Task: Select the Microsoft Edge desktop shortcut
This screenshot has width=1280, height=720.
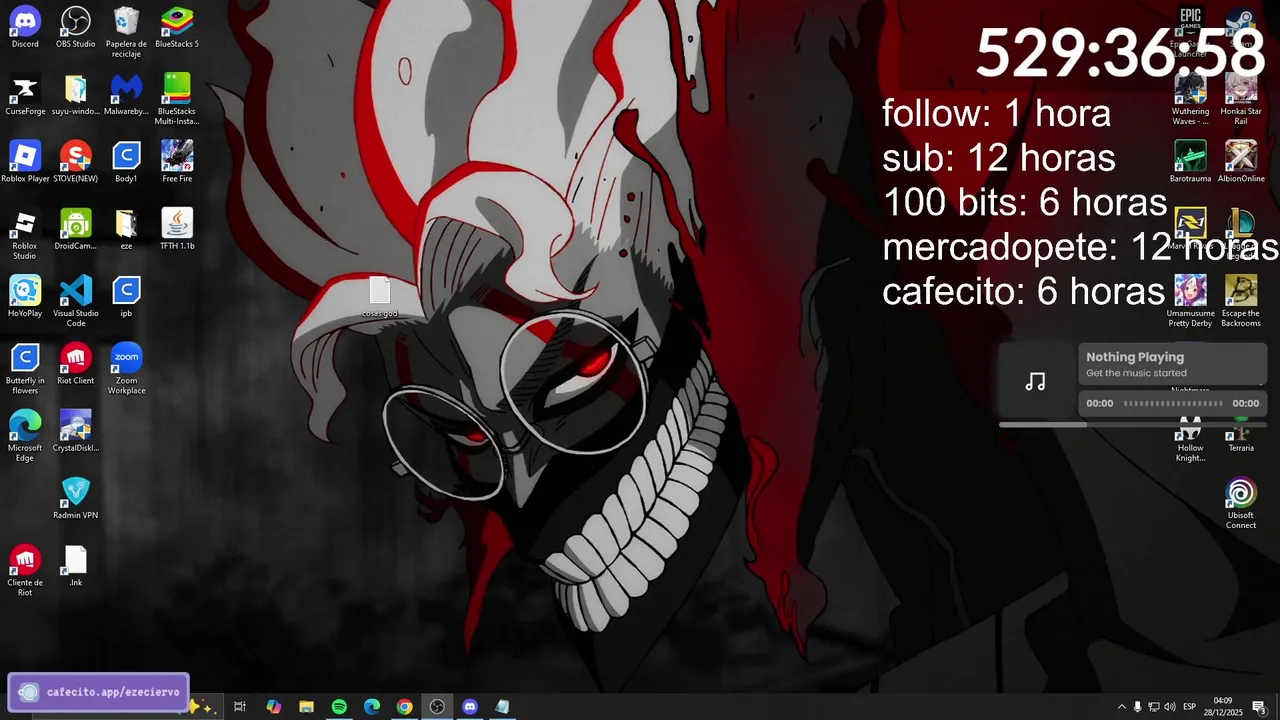Action: pos(25,437)
